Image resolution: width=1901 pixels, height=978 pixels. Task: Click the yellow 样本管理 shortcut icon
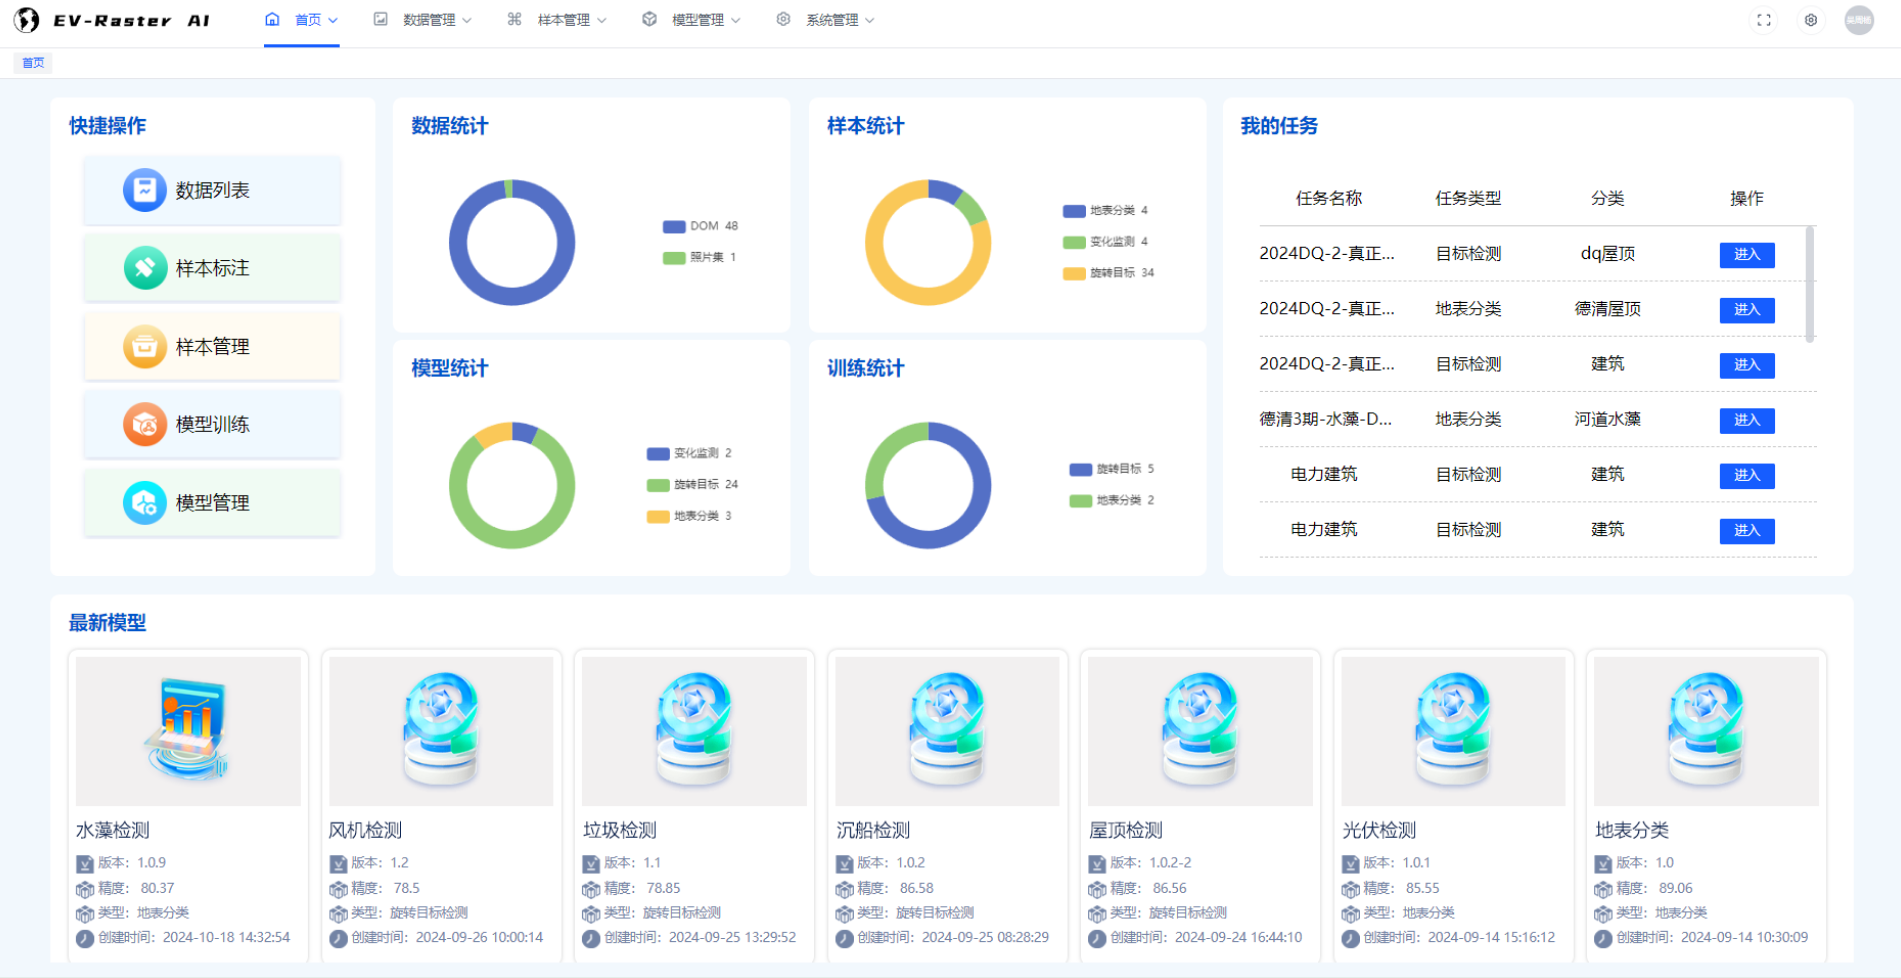click(x=145, y=346)
